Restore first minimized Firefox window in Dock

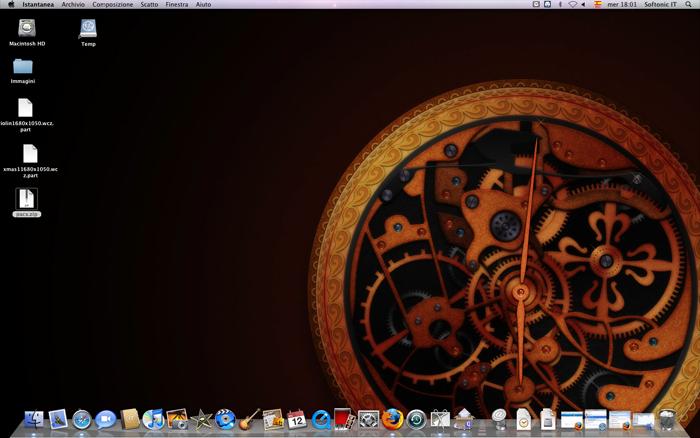[572, 421]
